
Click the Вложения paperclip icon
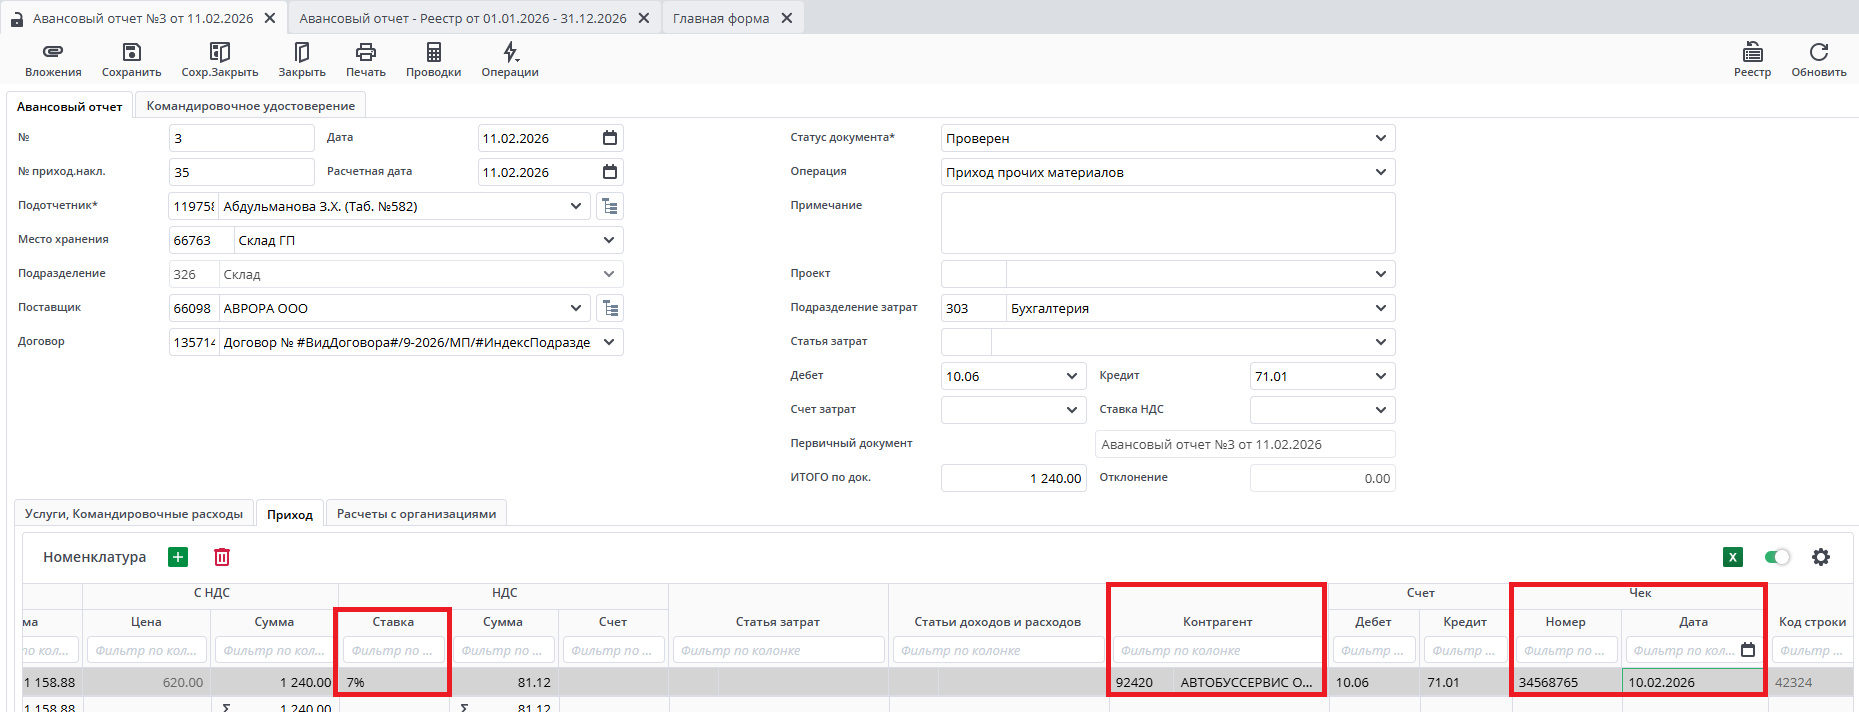pos(53,52)
